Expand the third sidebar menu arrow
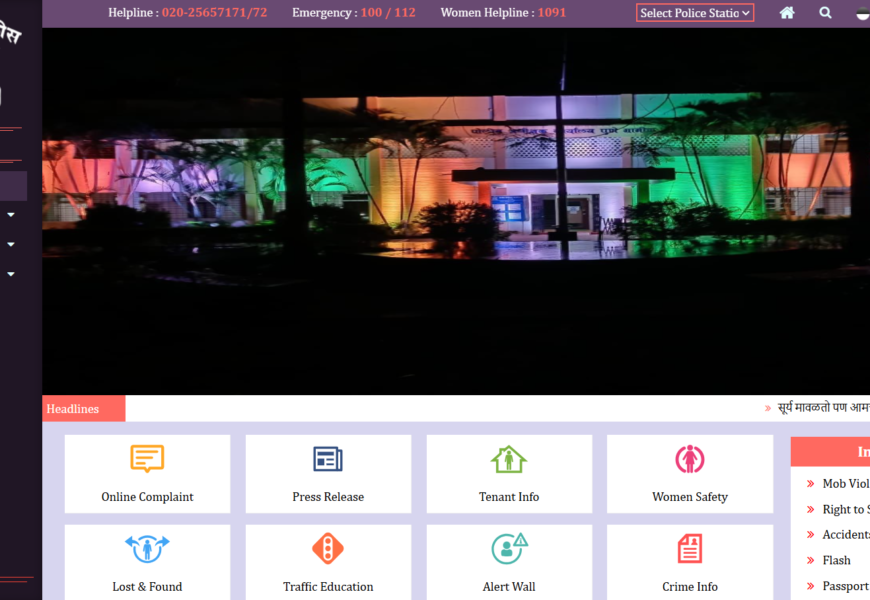The image size is (870, 600). (x=11, y=274)
